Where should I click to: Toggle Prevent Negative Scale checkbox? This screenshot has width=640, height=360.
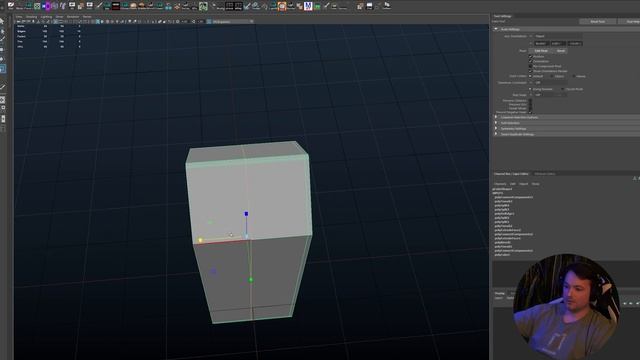click(x=530, y=112)
